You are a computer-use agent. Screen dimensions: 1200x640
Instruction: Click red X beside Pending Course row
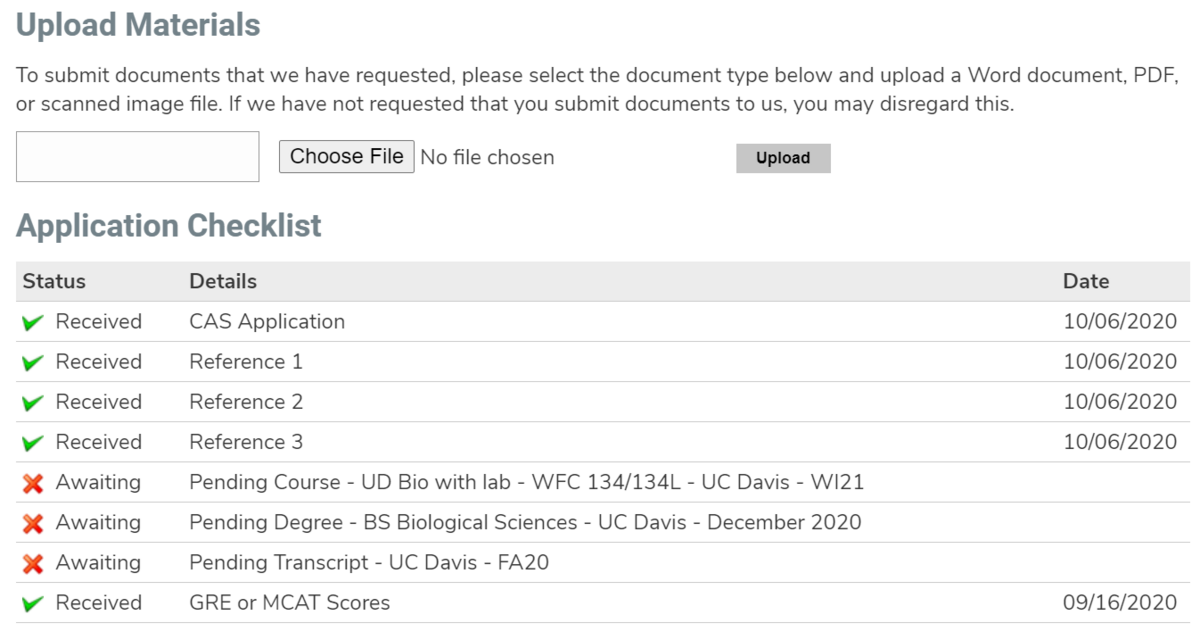click(x=33, y=483)
